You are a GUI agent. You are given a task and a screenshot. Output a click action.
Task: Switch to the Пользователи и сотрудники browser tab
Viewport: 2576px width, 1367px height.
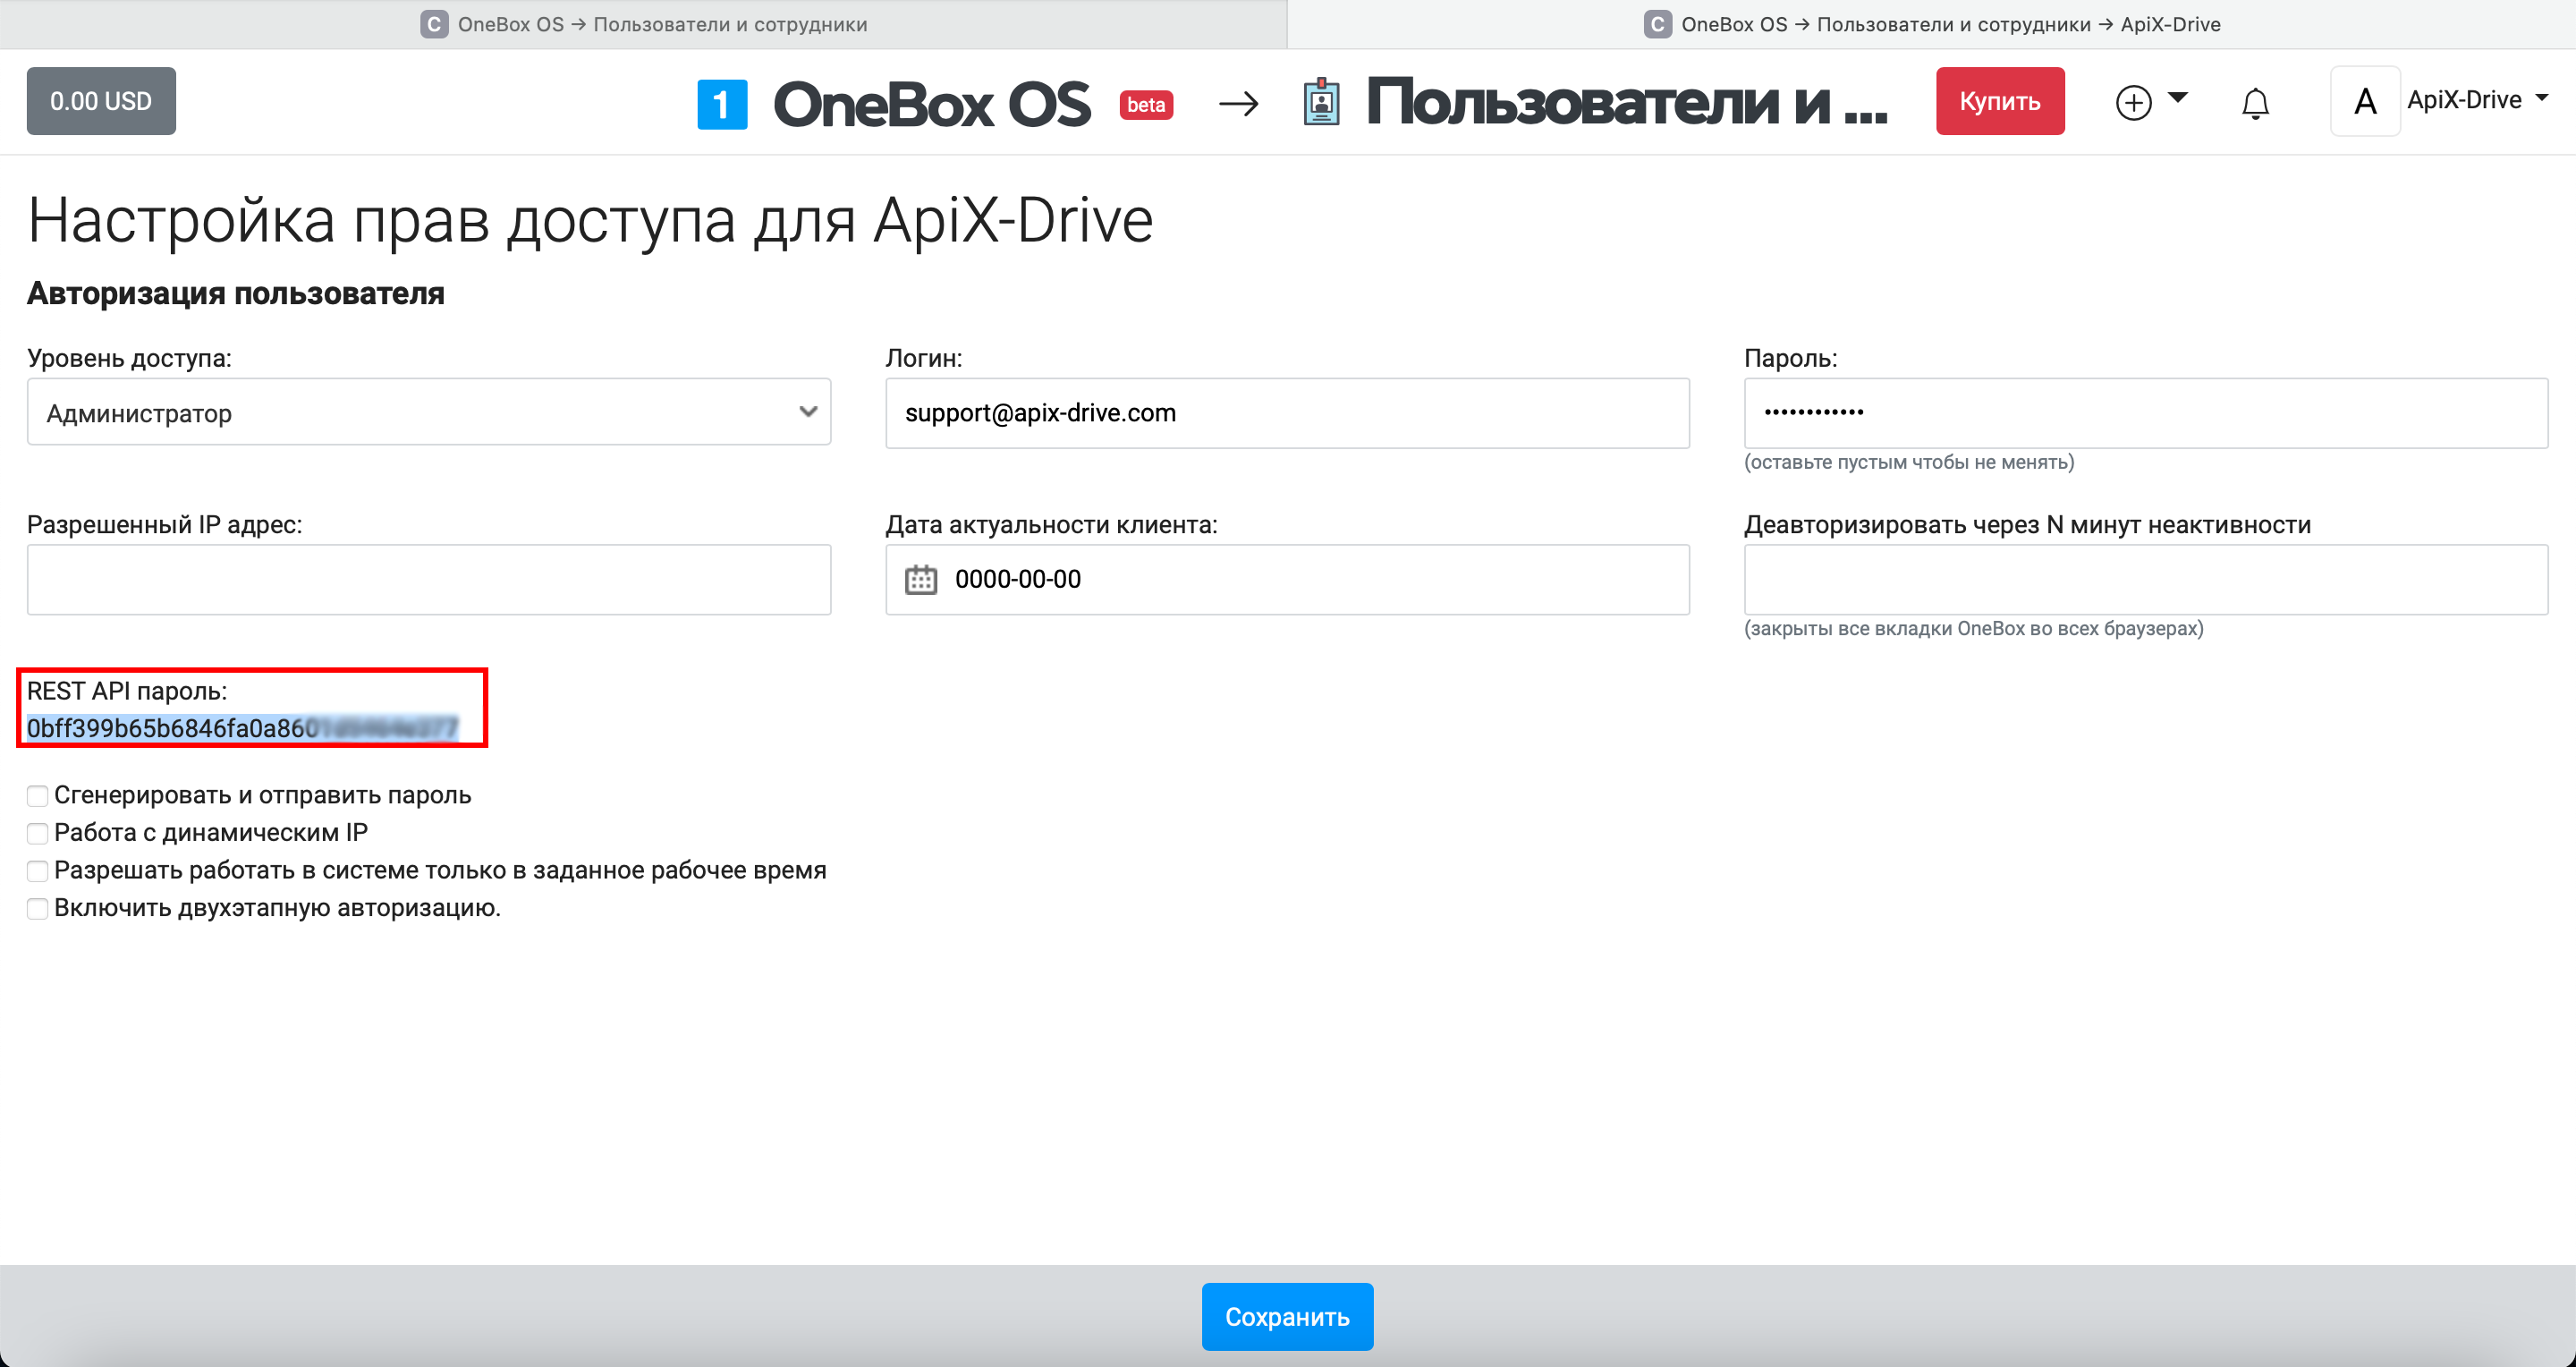tap(644, 24)
